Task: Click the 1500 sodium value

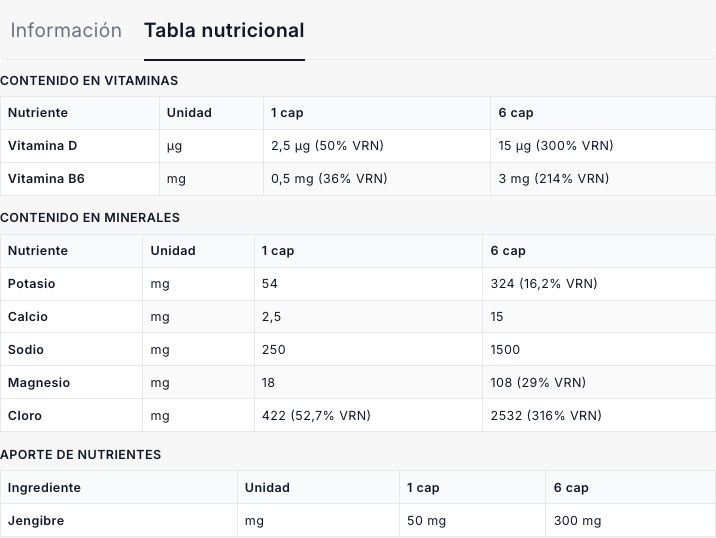Action: click(x=506, y=350)
